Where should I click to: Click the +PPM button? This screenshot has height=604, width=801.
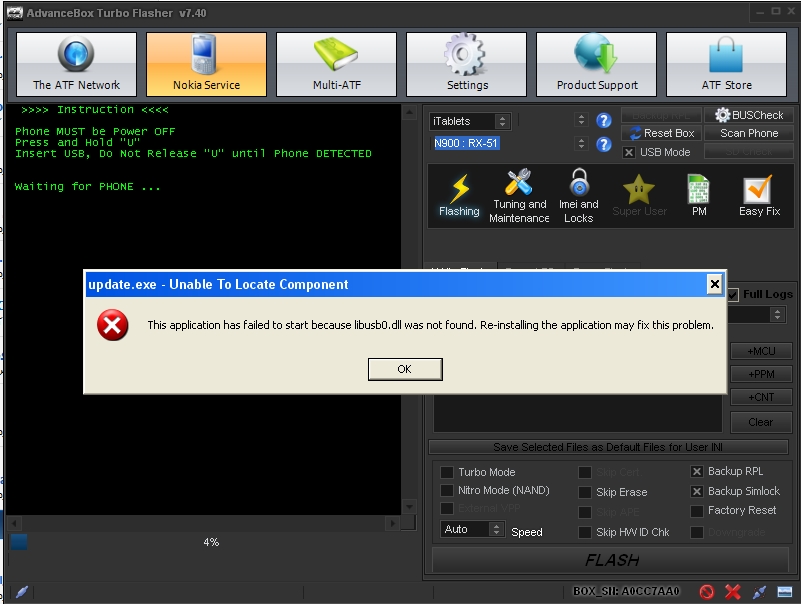(x=761, y=374)
